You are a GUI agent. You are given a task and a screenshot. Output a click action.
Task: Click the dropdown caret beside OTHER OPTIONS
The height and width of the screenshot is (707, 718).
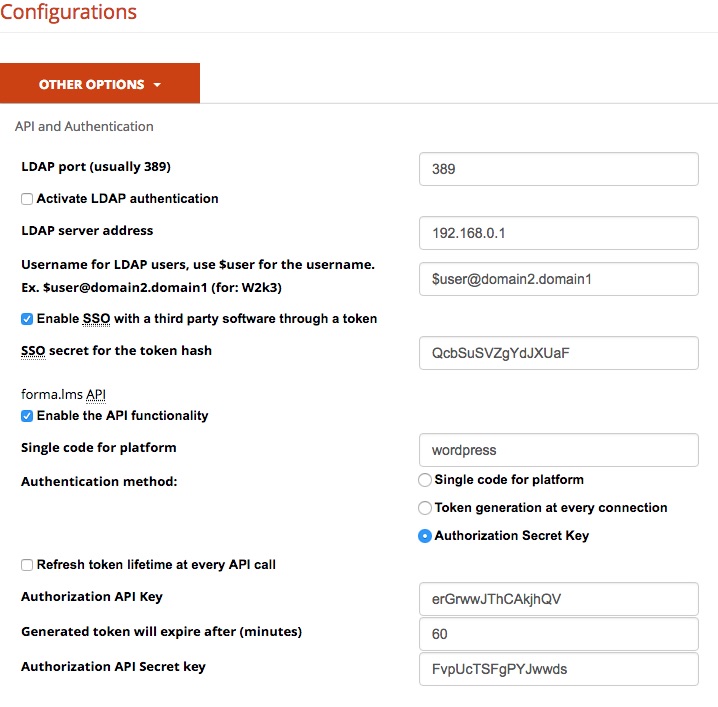(157, 85)
